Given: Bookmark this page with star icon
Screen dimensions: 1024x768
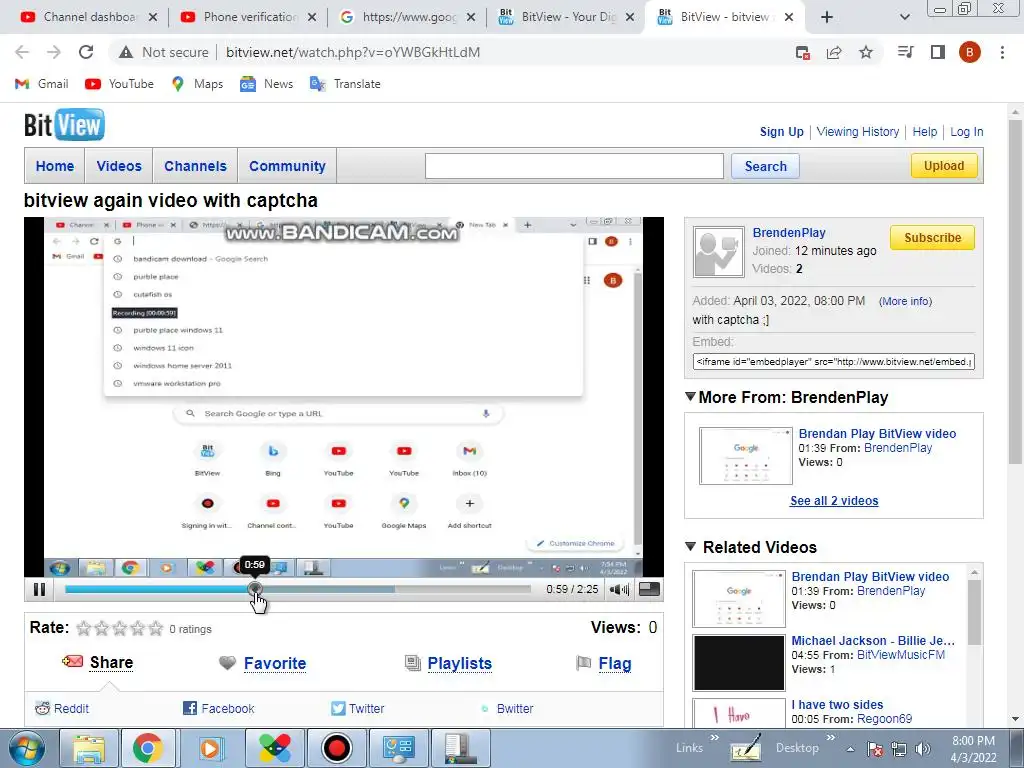Looking at the screenshot, I should coord(866,52).
